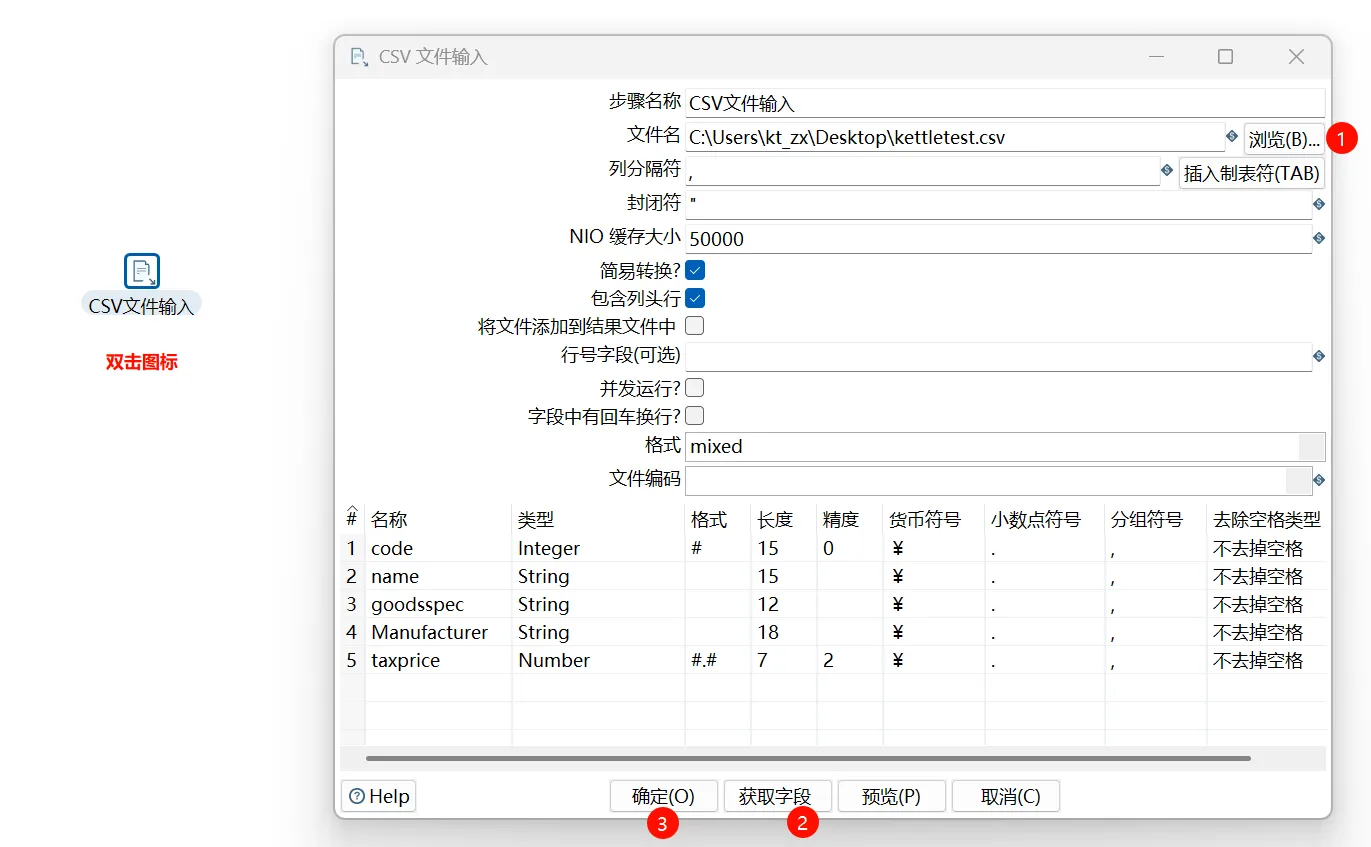Open the 文件编码 dropdown list
This screenshot has width=1371, height=847.
(1298, 480)
